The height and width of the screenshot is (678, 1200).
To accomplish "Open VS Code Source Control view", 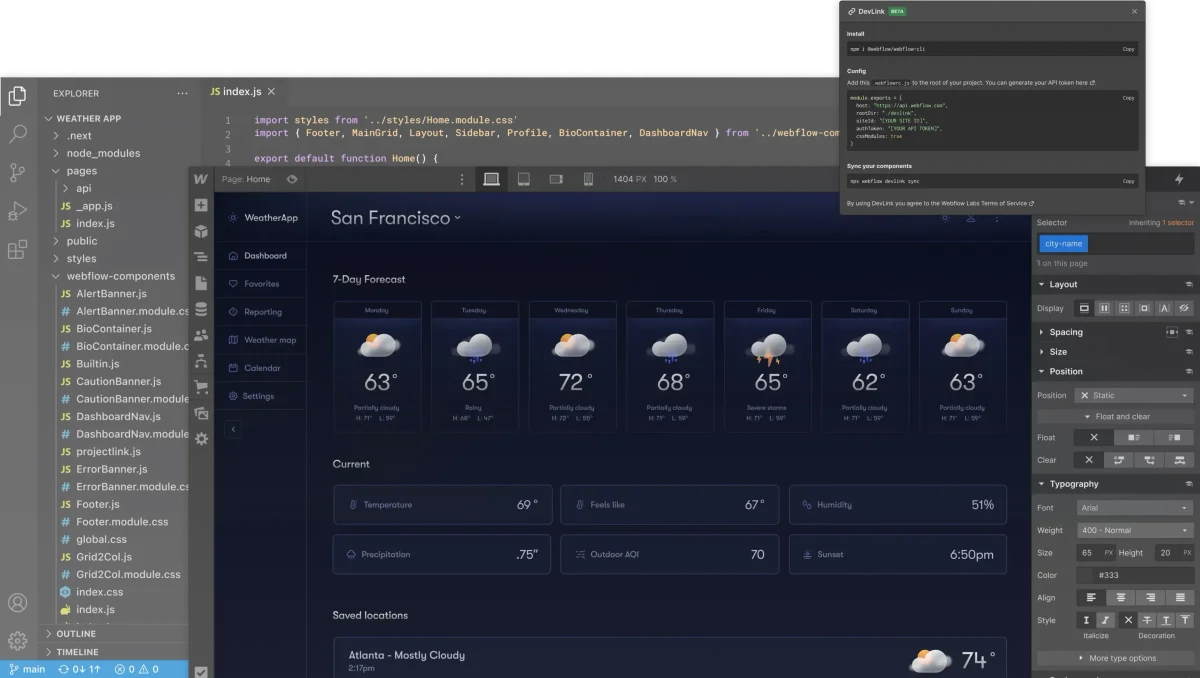I will click(17, 171).
